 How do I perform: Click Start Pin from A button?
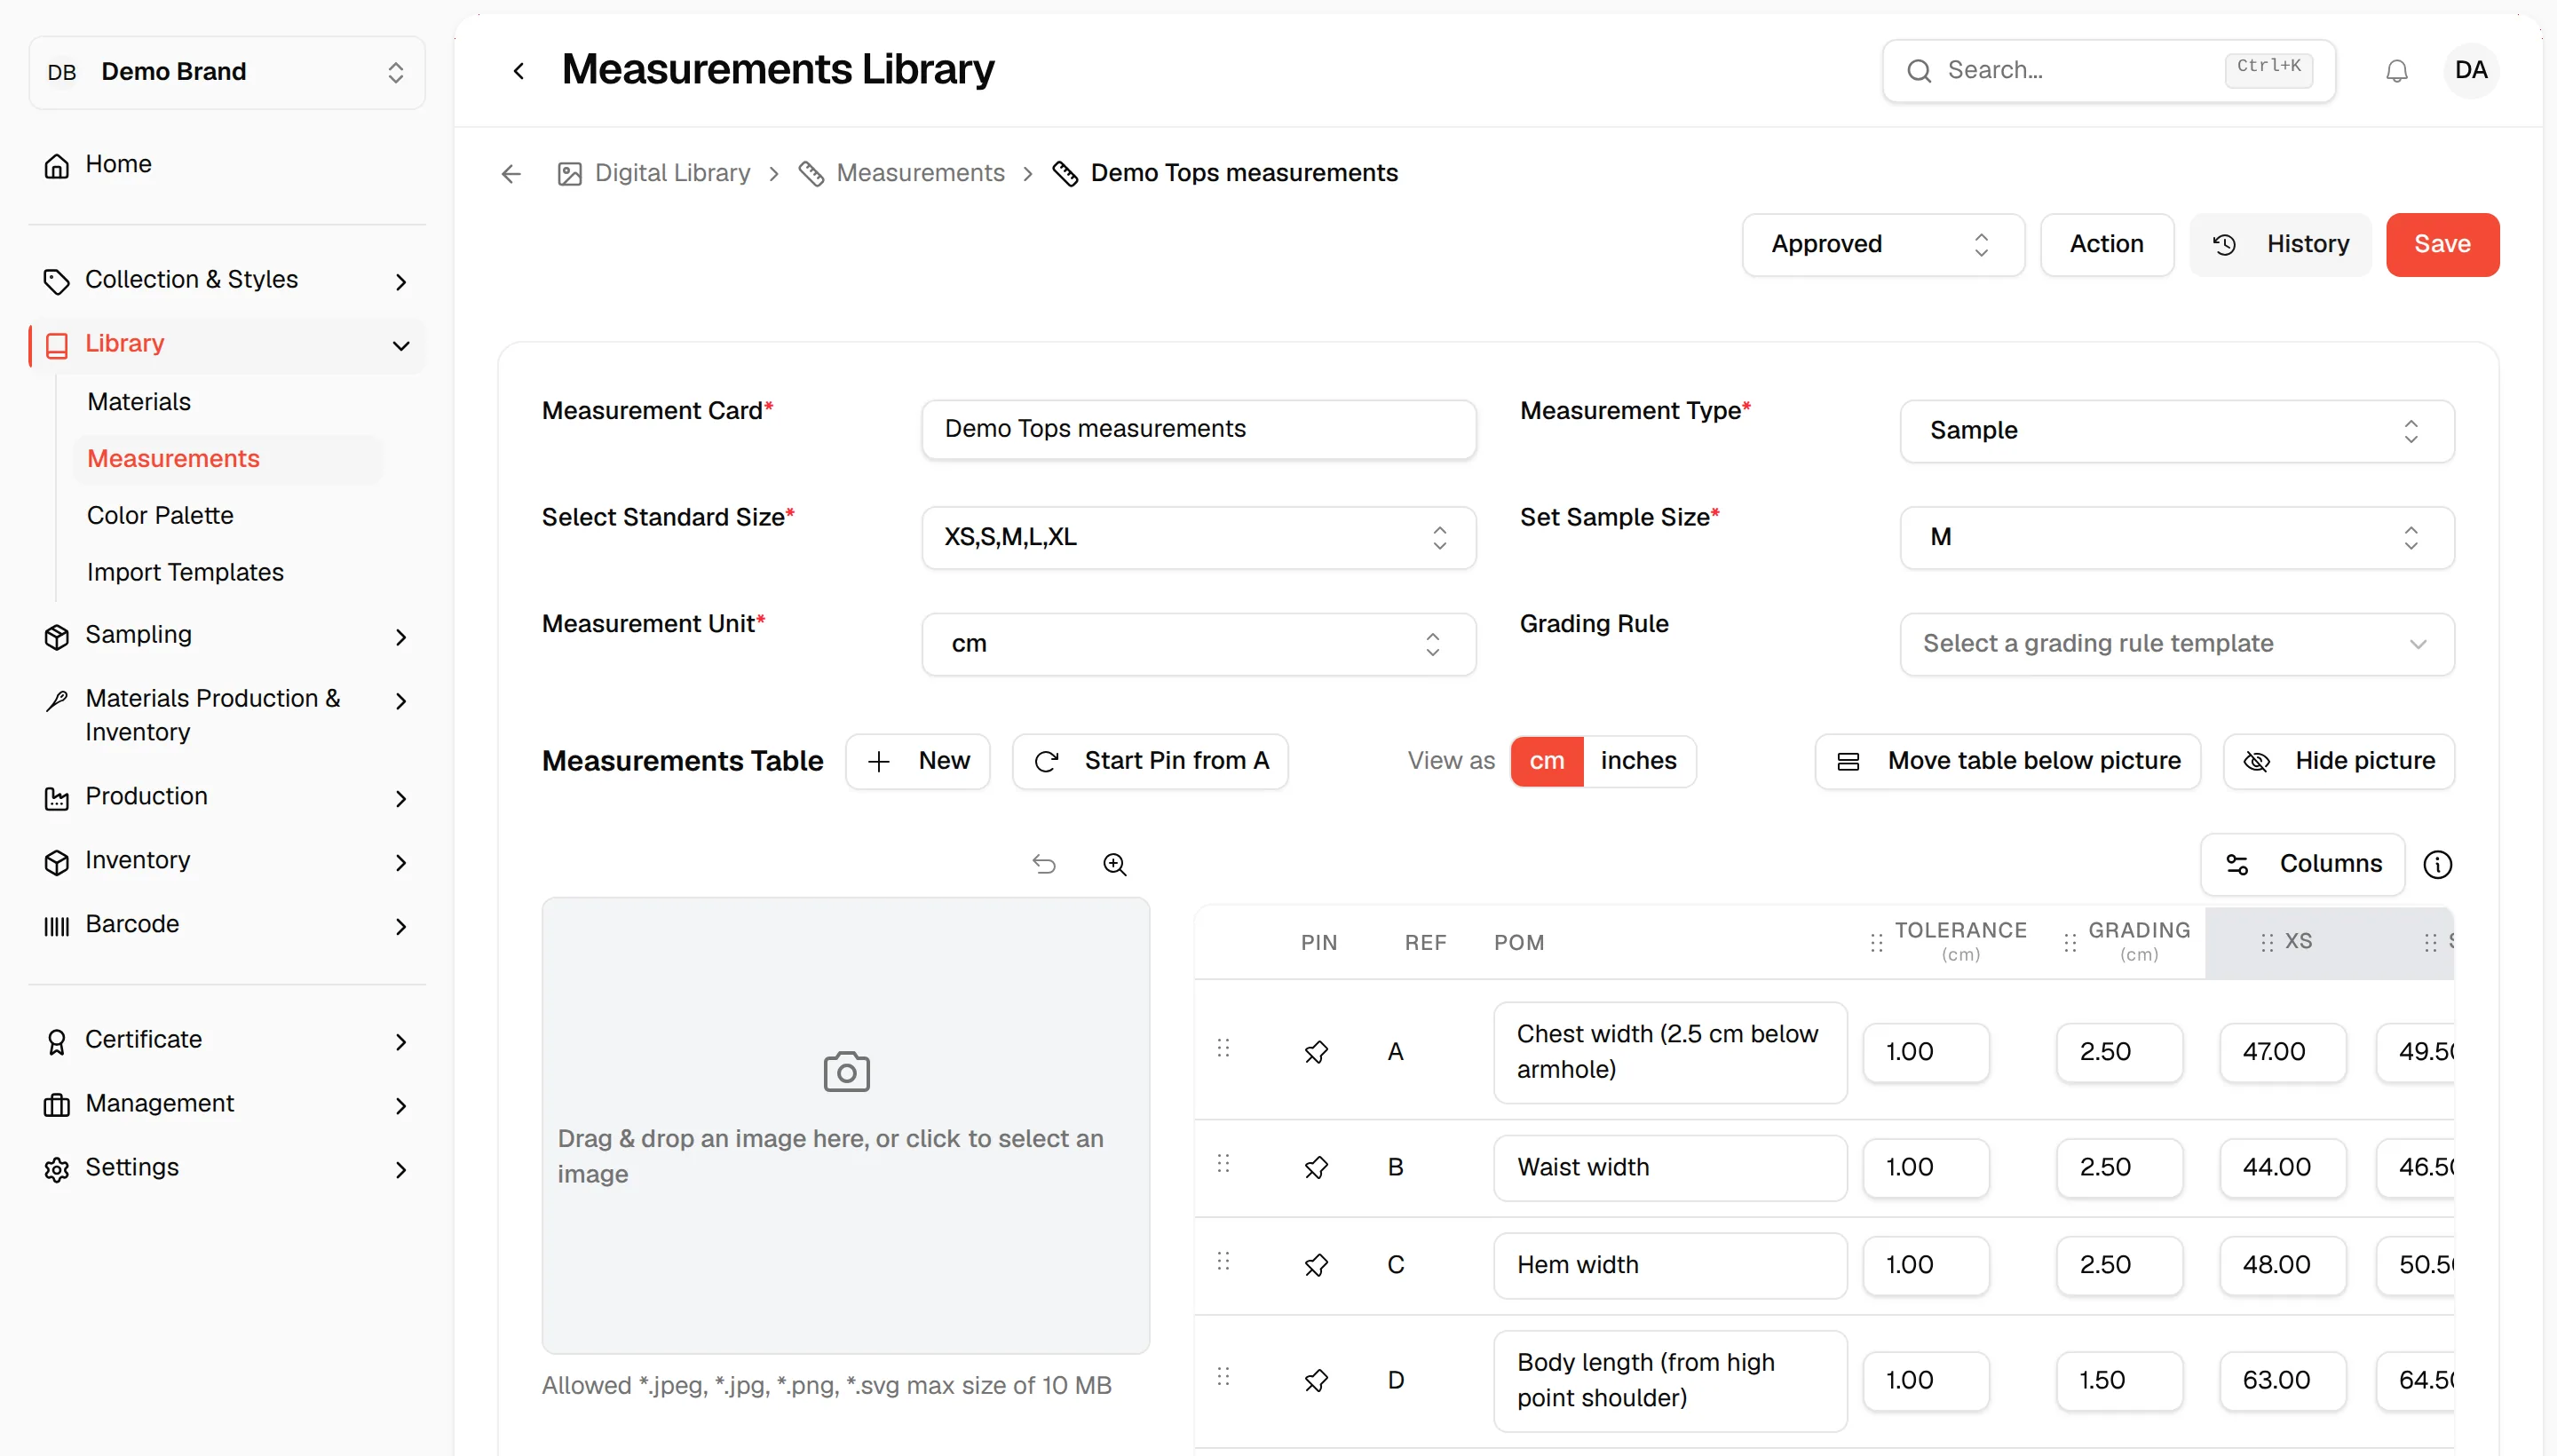coord(1149,761)
